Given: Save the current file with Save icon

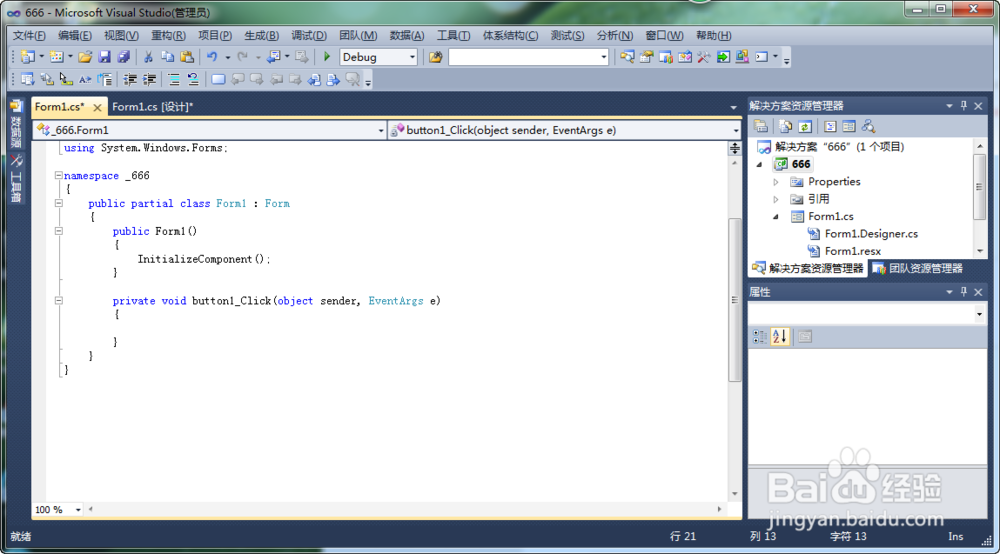Looking at the screenshot, I should click(105, 57).
